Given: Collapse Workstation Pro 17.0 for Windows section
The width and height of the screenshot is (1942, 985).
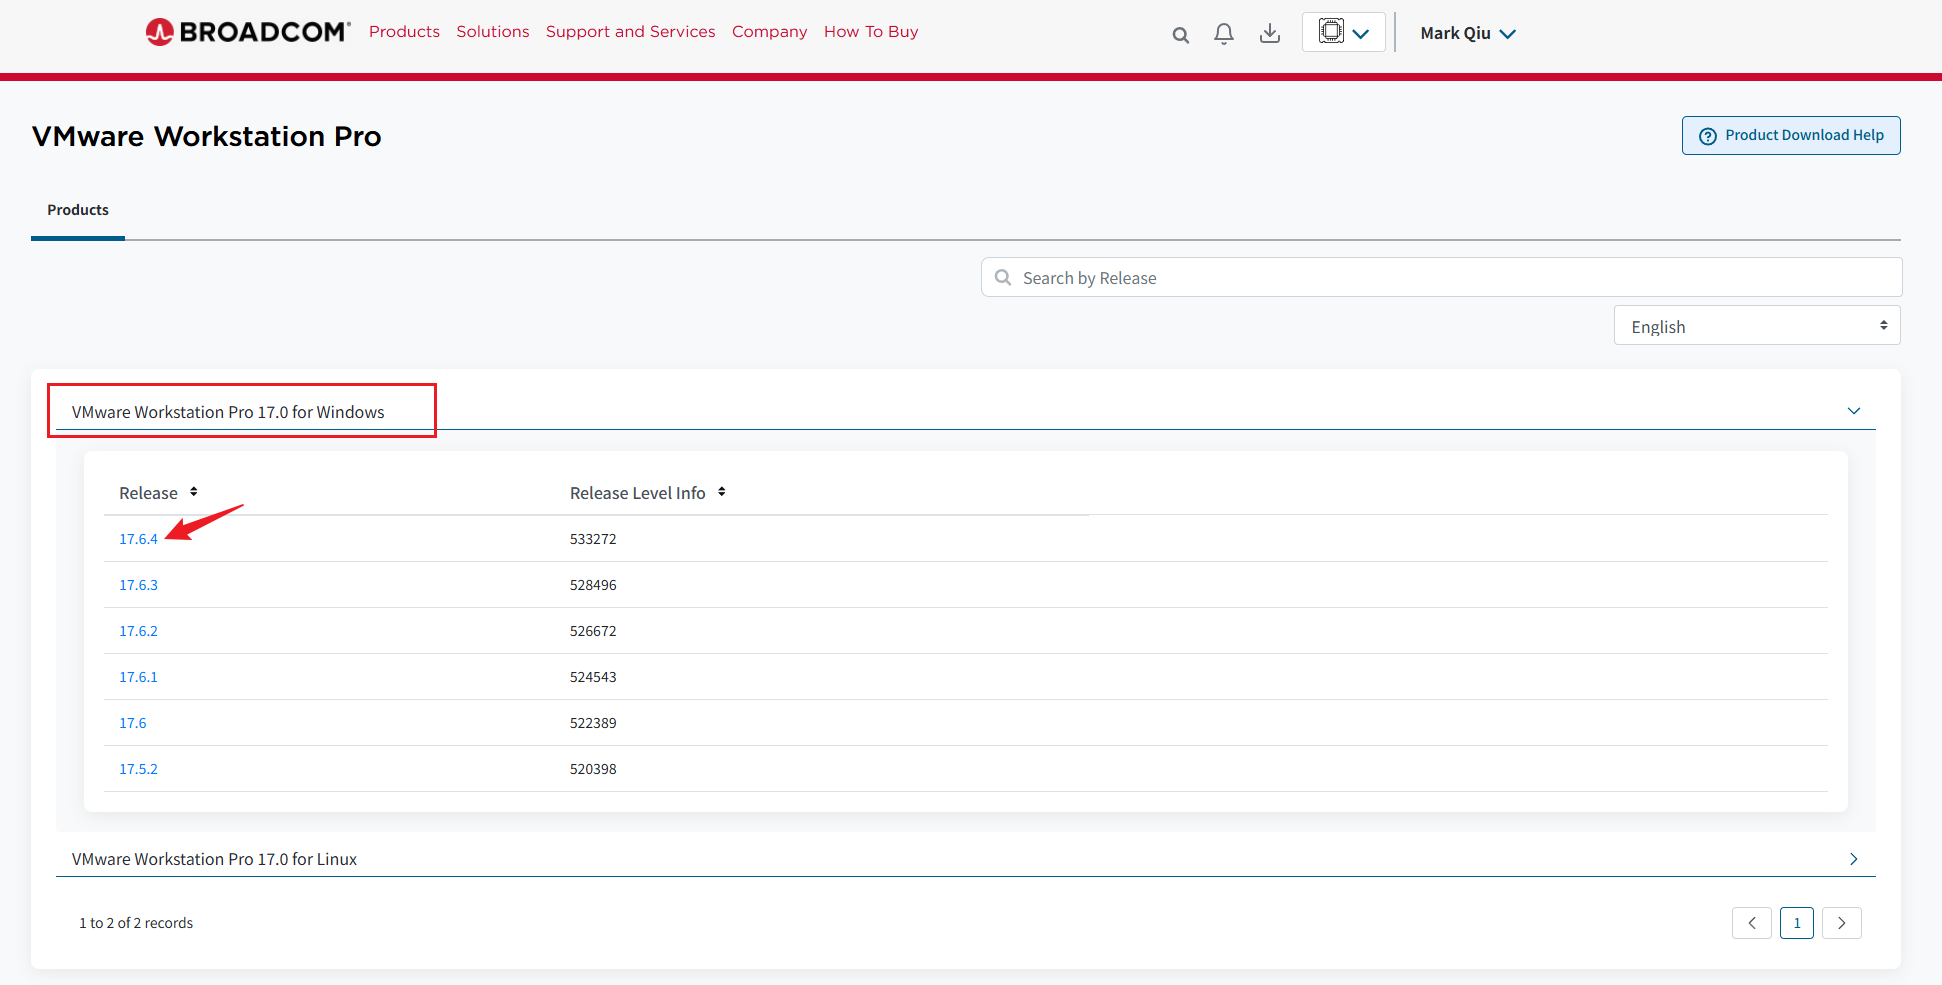Looking at the screenshot, I should [1853, 411].
